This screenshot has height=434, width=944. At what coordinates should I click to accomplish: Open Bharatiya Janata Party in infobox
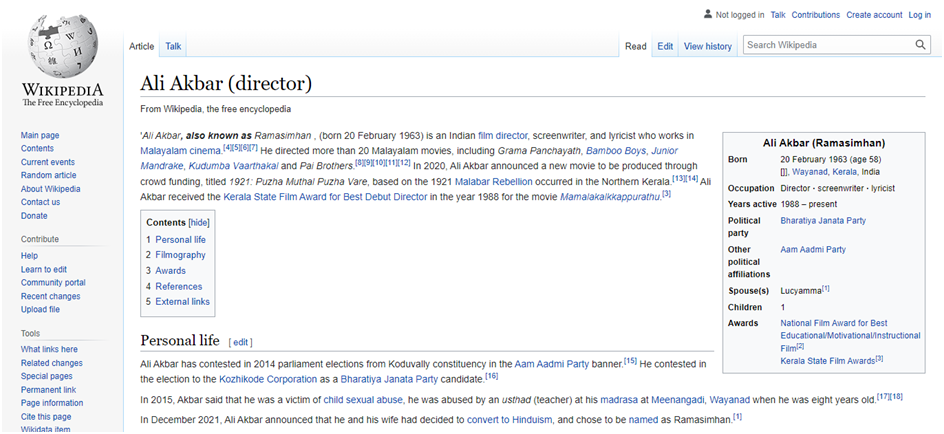point(823,220)
